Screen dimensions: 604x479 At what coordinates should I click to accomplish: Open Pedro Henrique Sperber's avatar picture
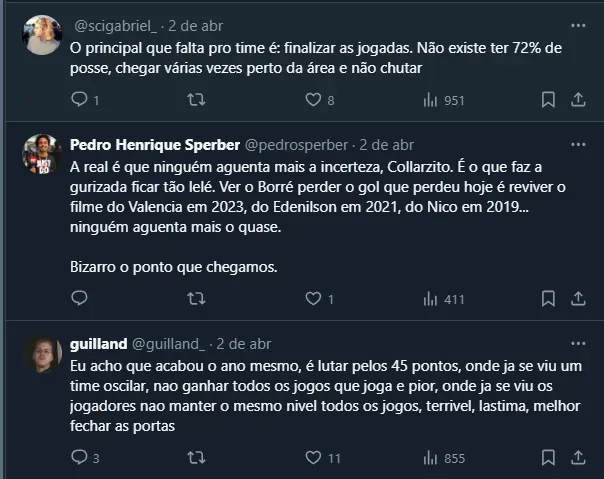tap(43, 153)
